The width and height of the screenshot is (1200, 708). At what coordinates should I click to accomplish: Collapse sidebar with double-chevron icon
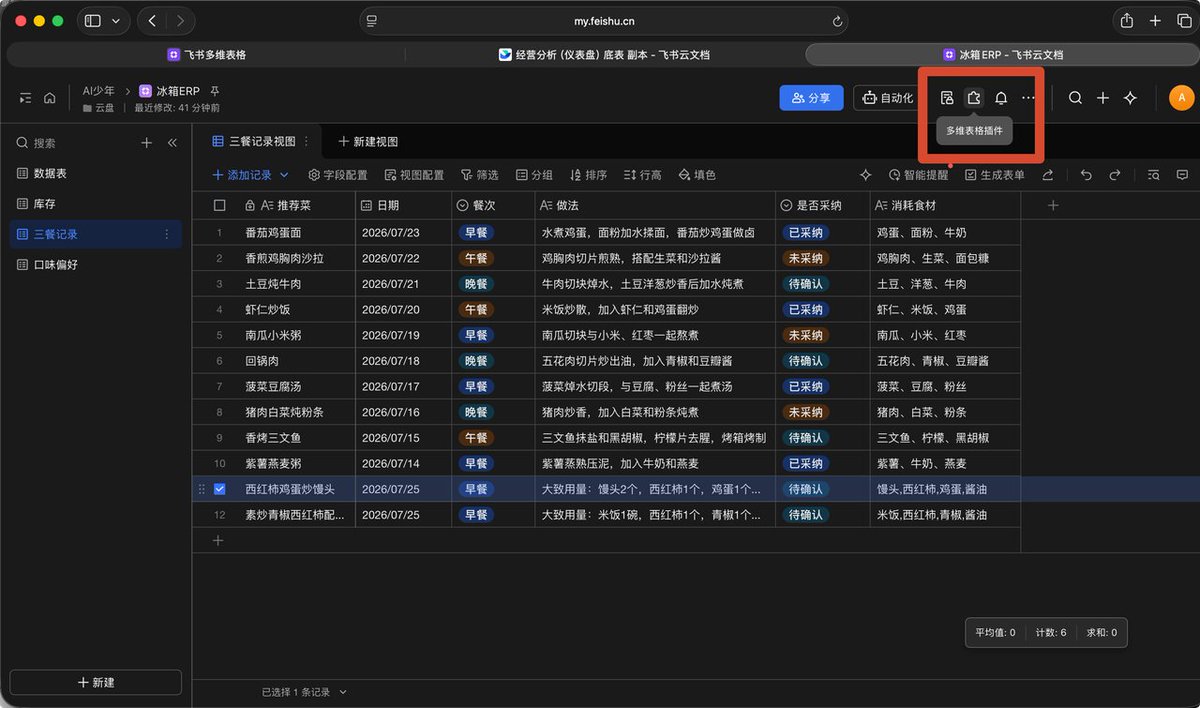tap(172, 143)
